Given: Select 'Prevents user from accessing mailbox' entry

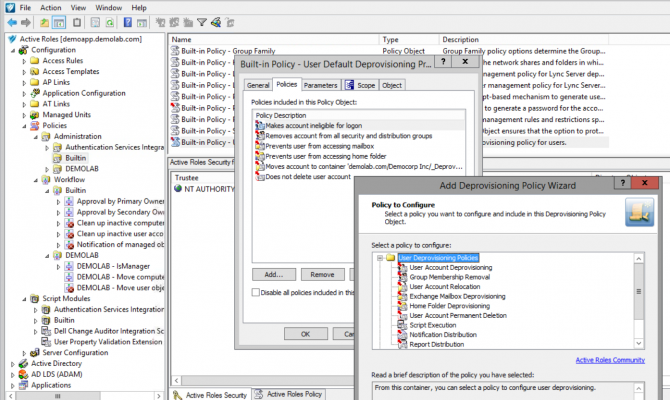Looking at the screenshot, I should (320, 146).
